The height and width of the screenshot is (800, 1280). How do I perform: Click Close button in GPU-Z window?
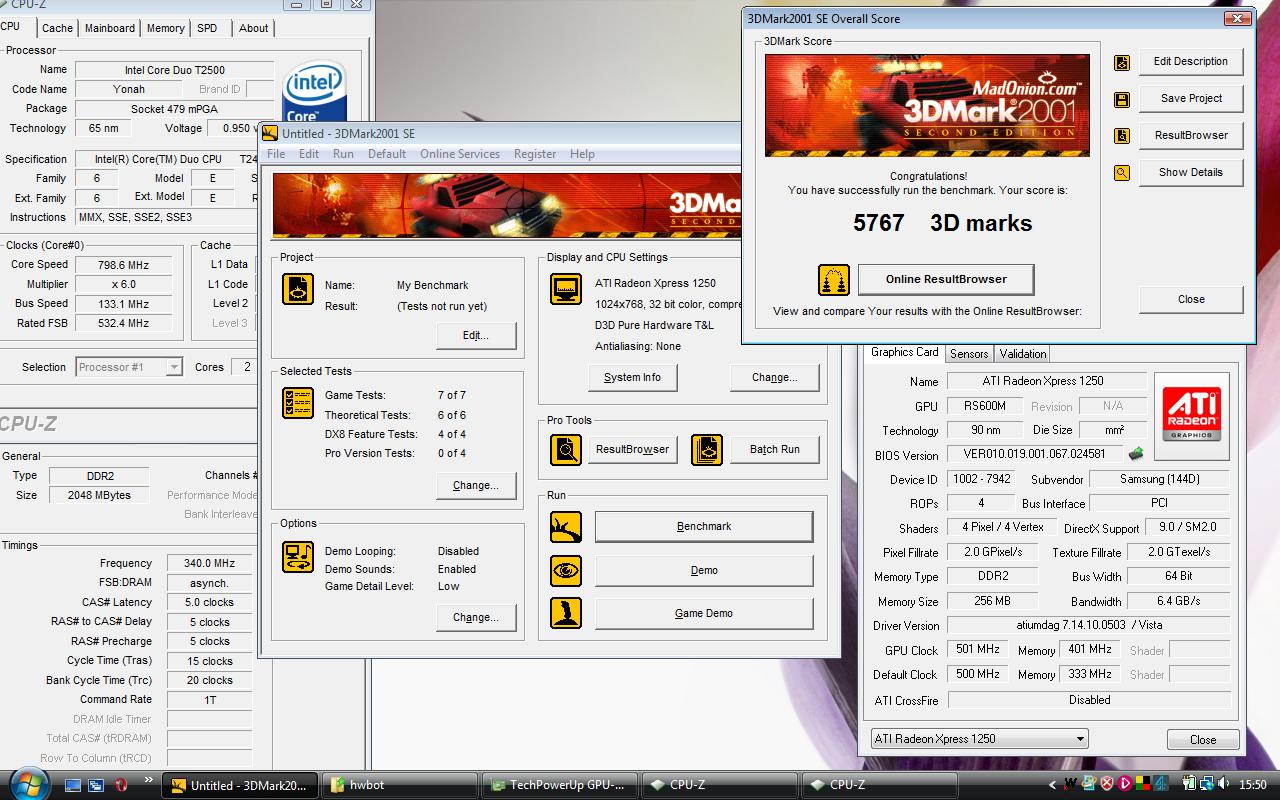tap(1203, 740)
